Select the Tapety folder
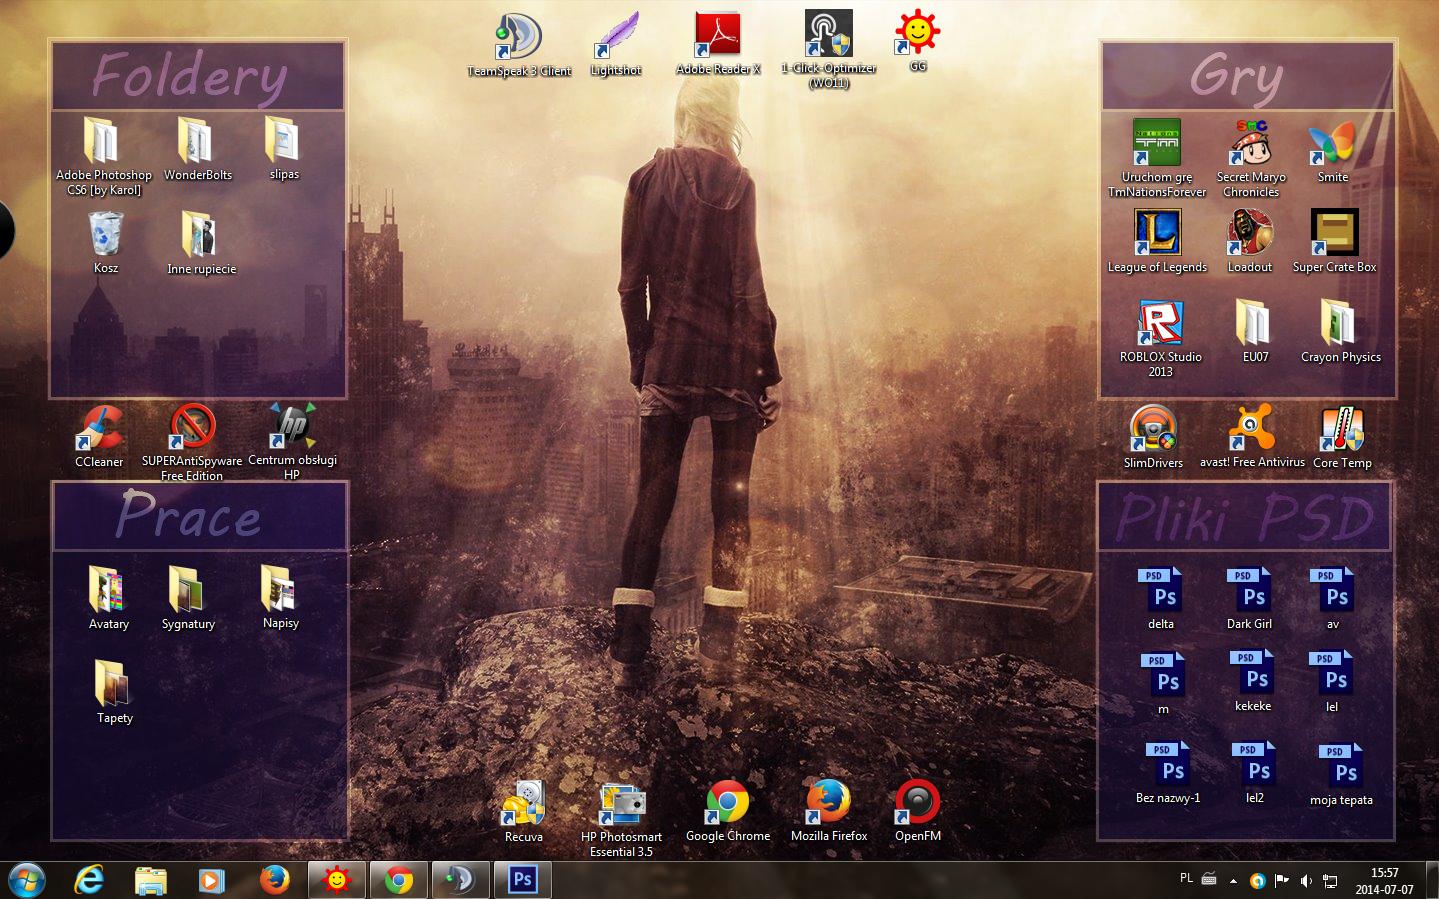 115,692
